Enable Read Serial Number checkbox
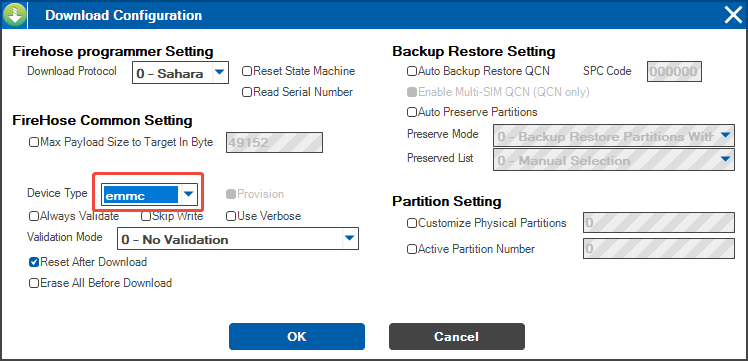Viewport: 748px width, 361px height. 247,93
